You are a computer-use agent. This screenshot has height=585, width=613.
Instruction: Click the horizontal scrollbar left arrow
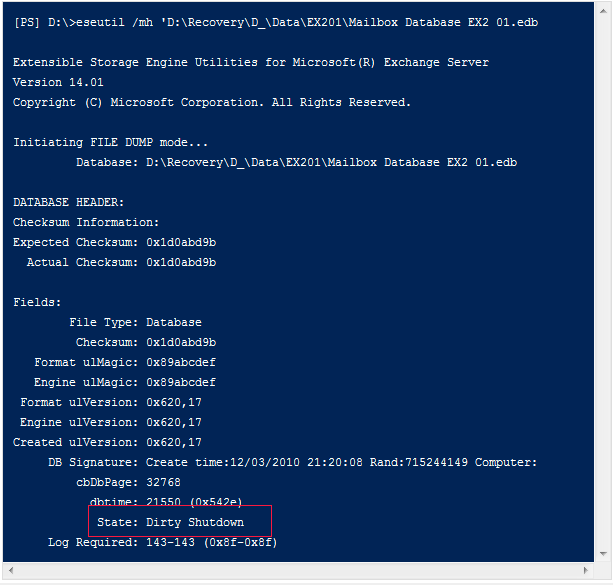11,571
